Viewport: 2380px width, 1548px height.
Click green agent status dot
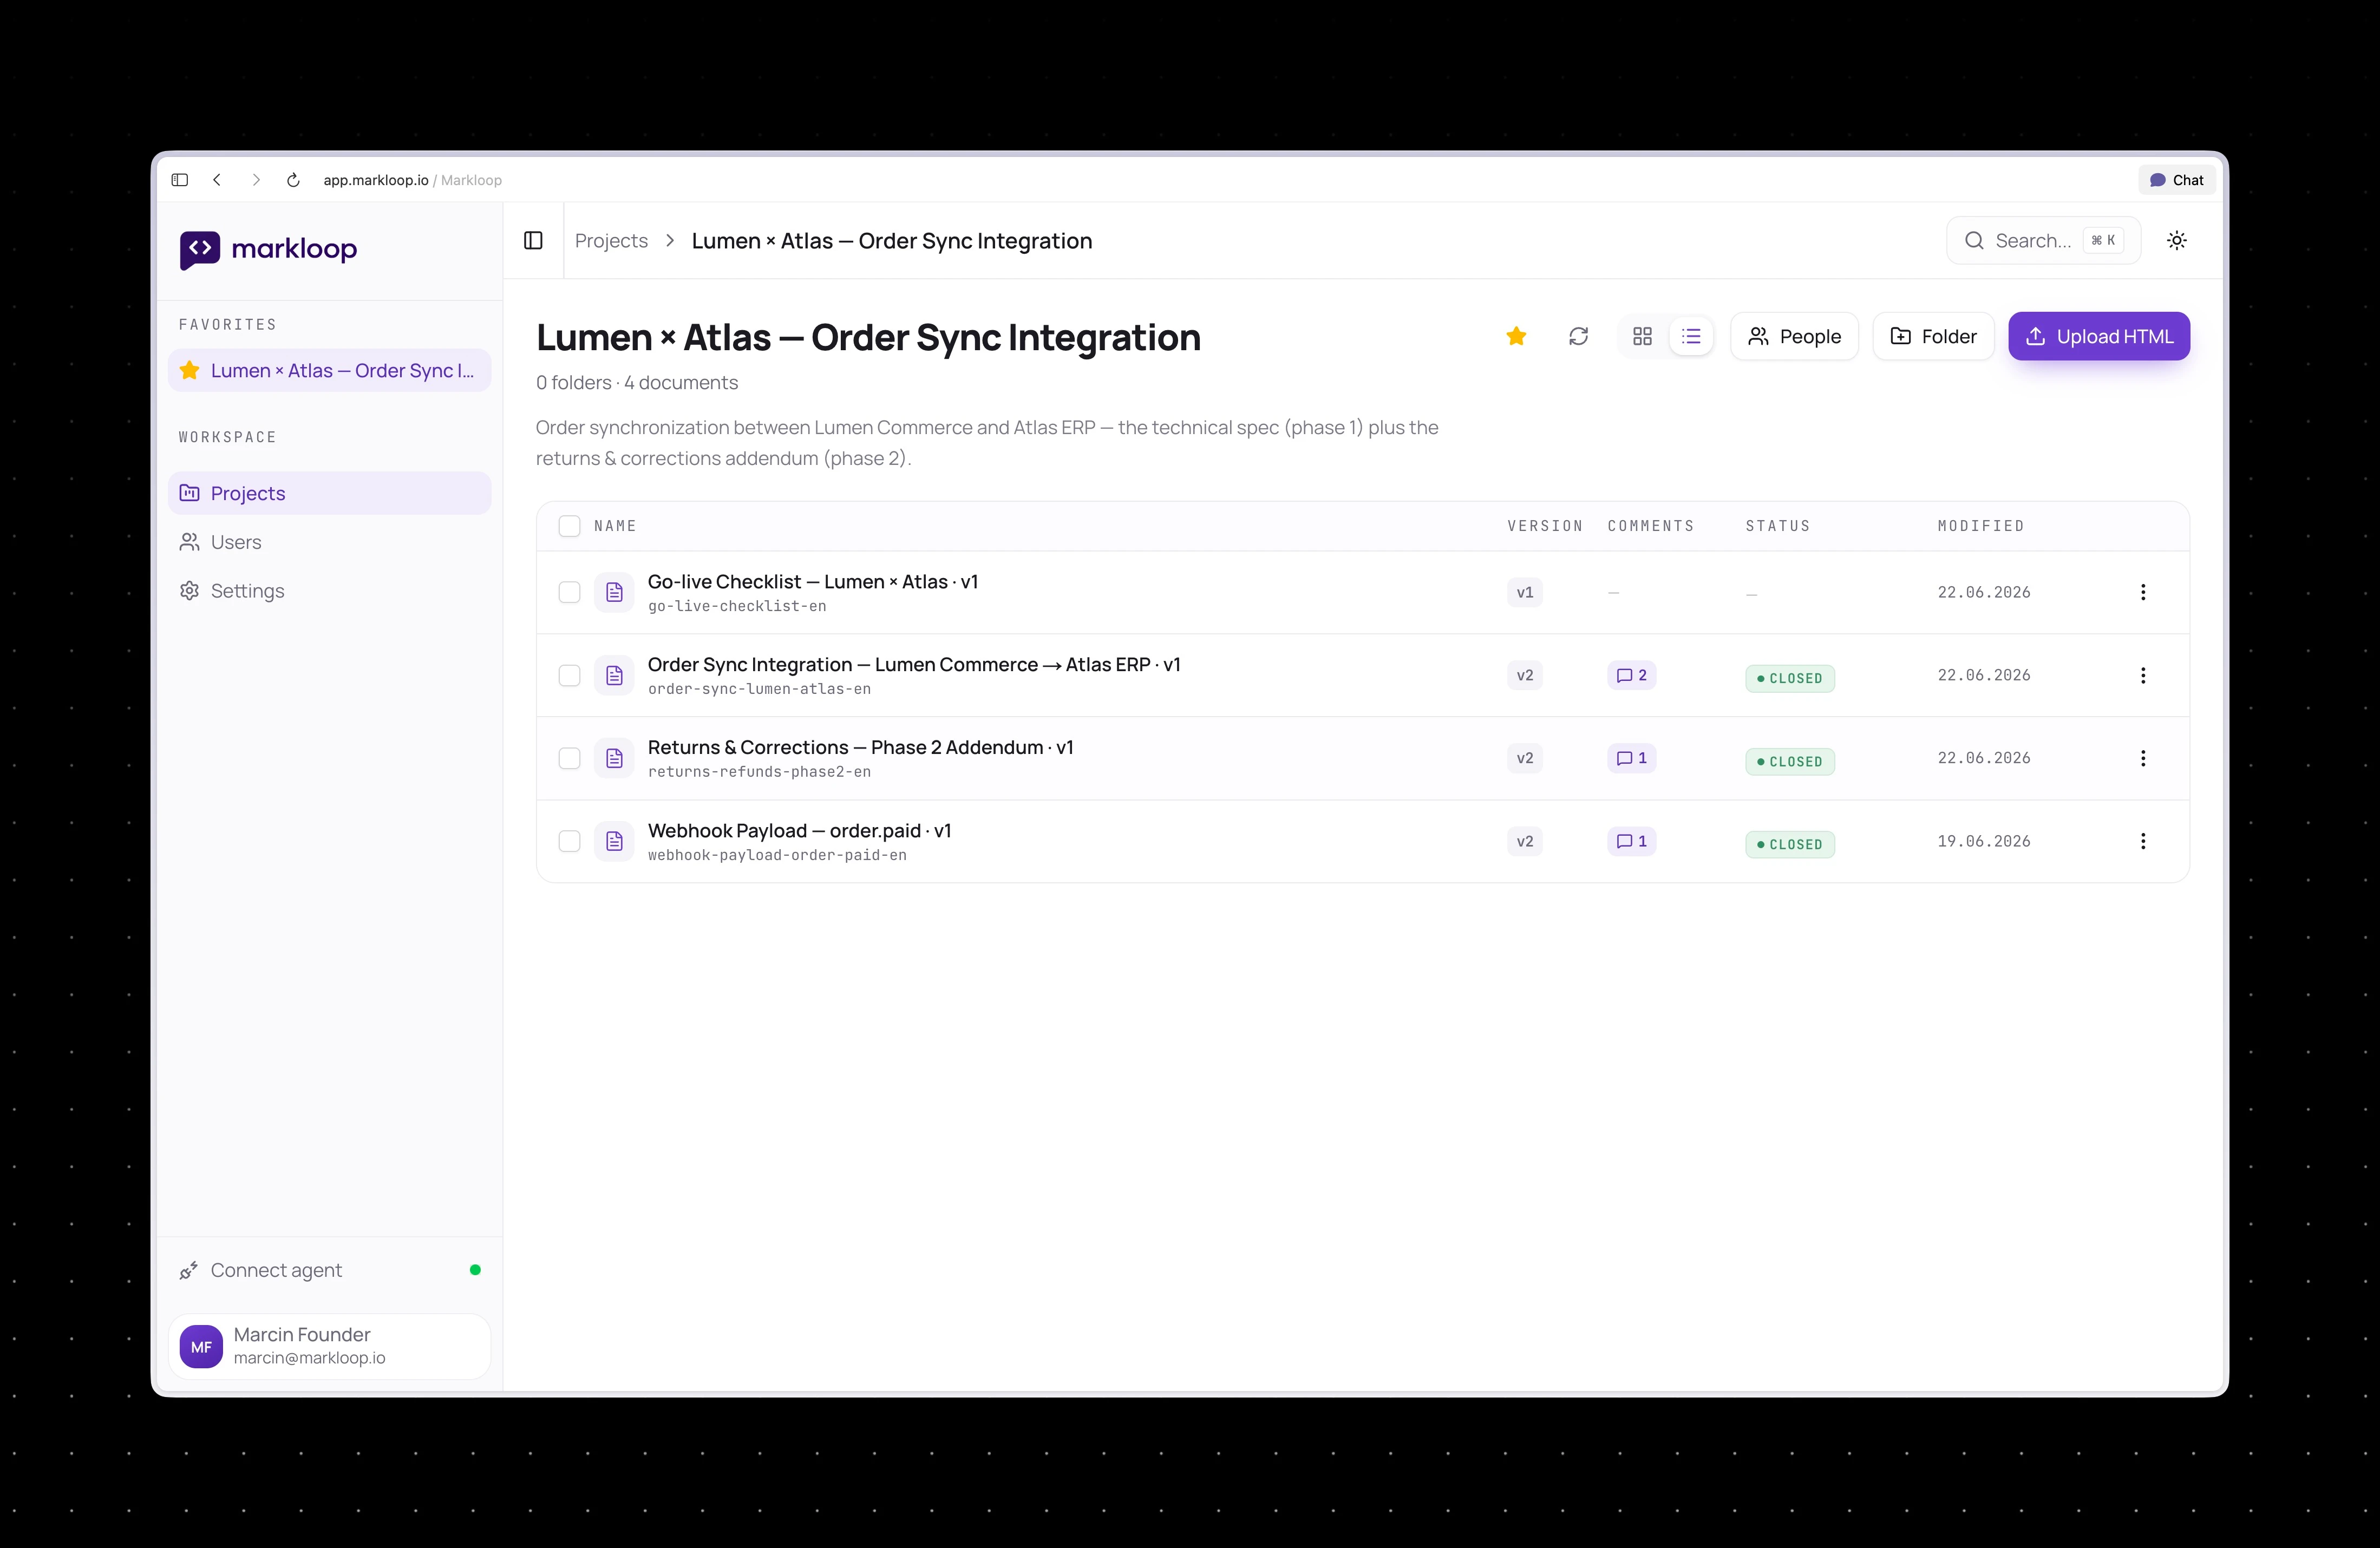coord(475,1270)
